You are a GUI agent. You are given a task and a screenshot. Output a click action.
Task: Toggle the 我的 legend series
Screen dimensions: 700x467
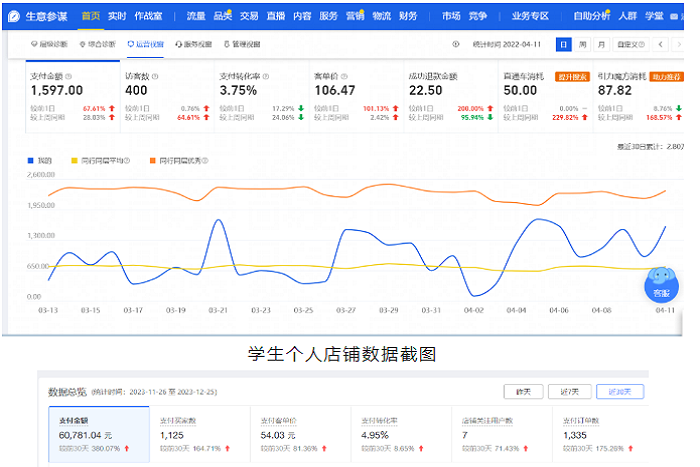44,160
